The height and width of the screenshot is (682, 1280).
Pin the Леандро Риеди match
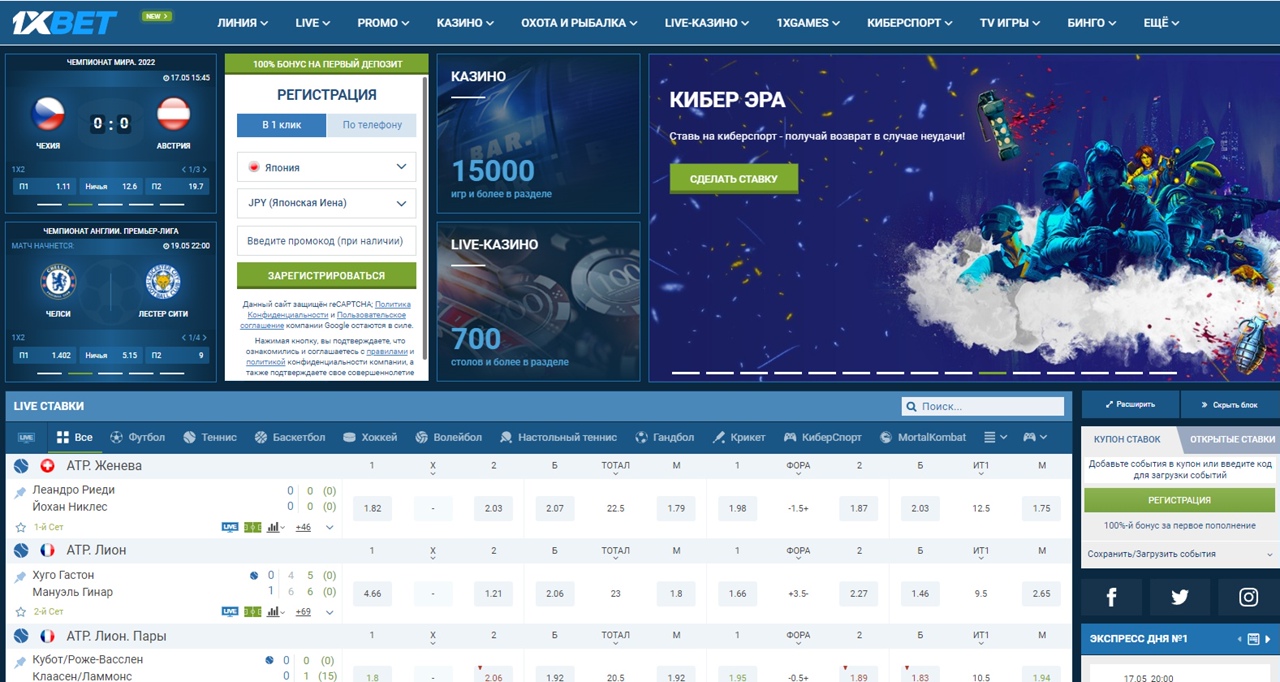pyautogui.click(x=20, y=493)
